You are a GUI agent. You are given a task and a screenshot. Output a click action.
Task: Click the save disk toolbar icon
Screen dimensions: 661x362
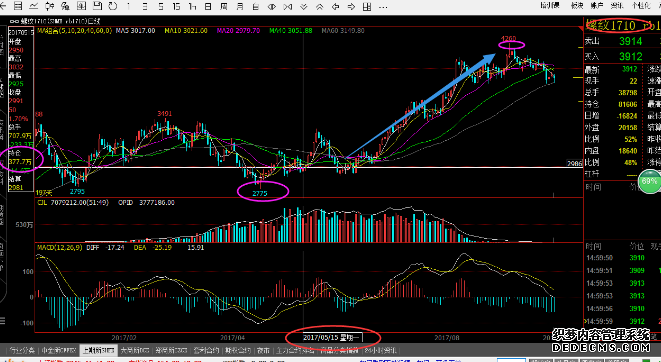tap(97, 6)
